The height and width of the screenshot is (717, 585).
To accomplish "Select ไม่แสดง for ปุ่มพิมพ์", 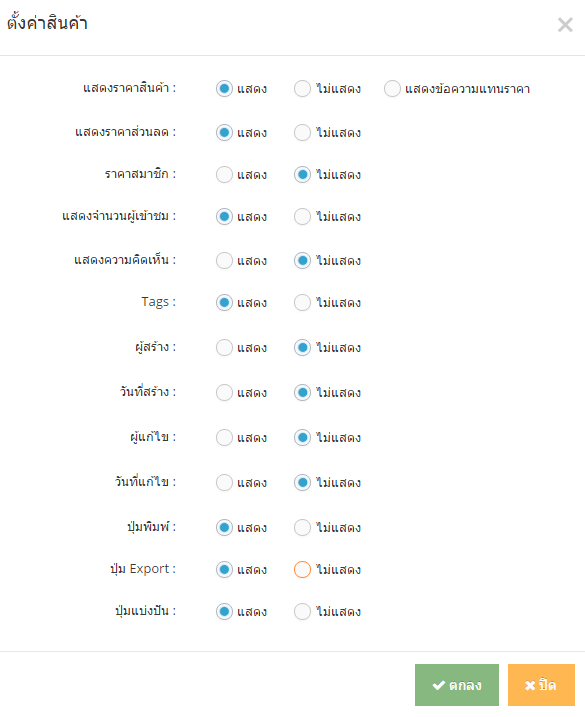I will tap(302, 528).
